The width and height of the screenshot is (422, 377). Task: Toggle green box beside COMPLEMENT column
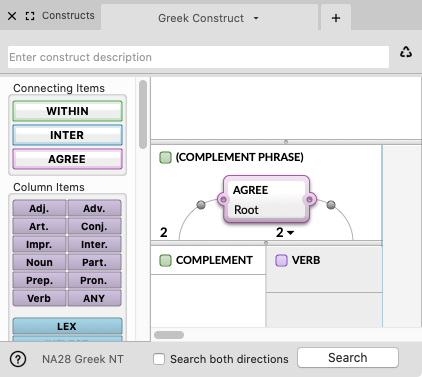click(x=165, y=260)
